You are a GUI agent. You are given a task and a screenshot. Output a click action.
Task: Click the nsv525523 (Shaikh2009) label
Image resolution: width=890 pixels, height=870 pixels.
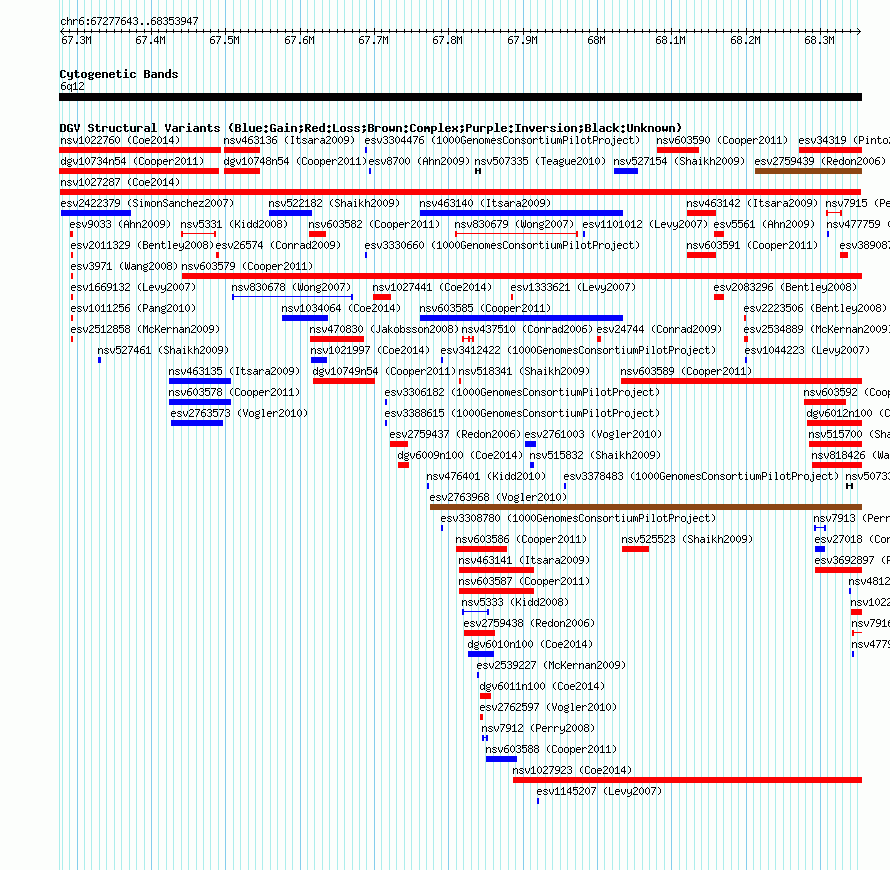(x=687, y=539)
